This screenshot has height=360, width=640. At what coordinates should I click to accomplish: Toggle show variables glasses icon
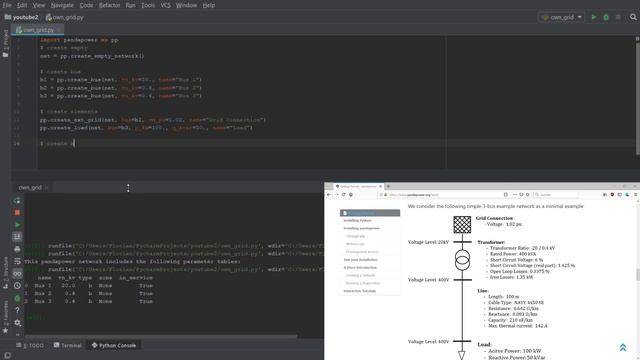(x=17, y=273)
